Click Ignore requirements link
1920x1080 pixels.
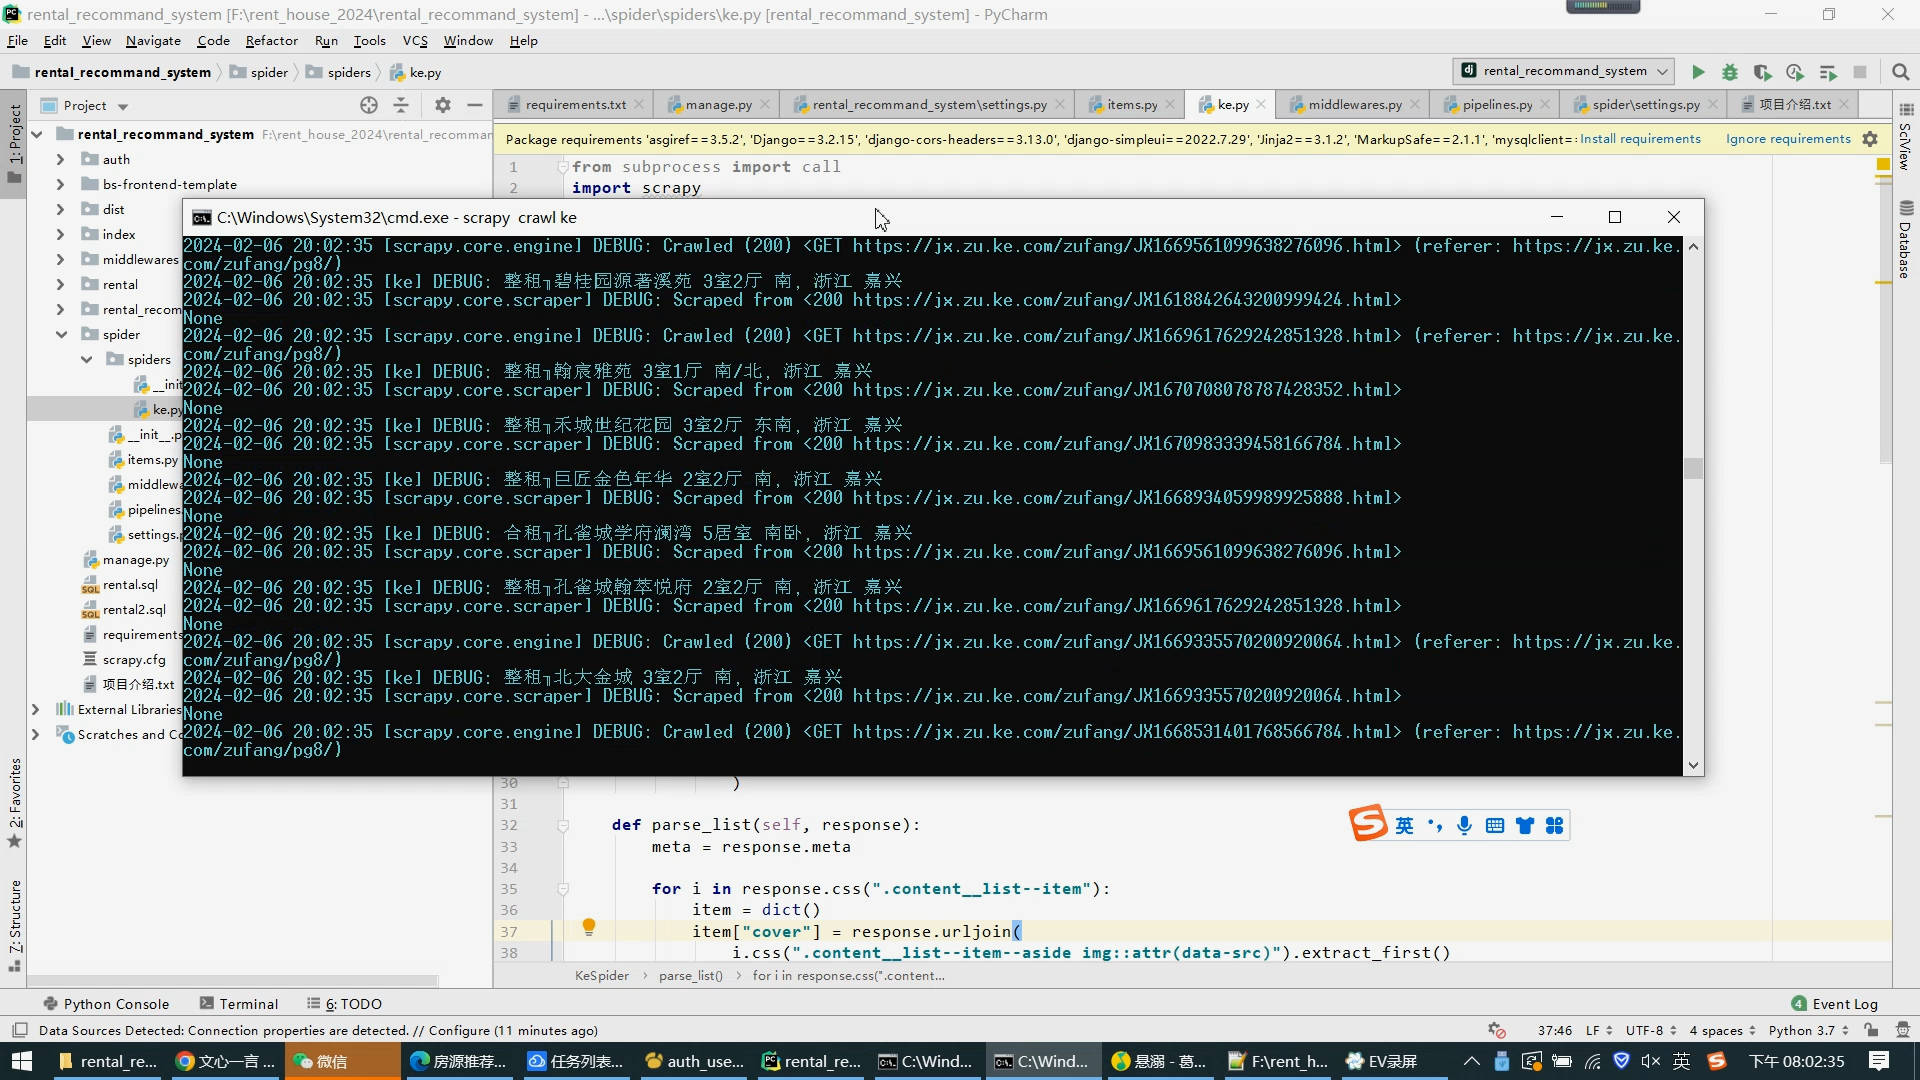coord(1788,139)
